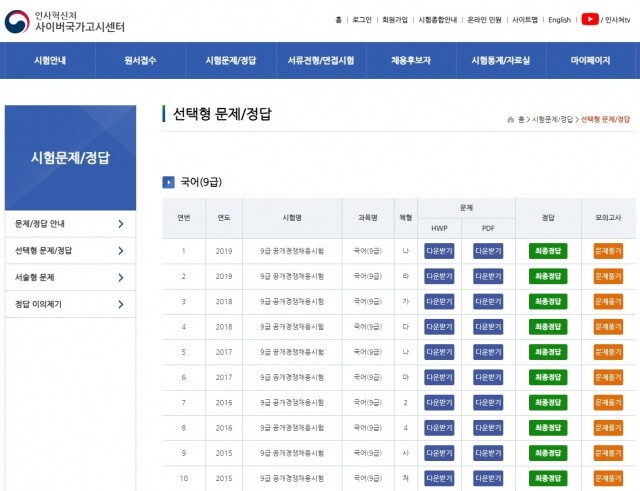Download HWP file for row 1
The image size is (640, 491).
click(x=439, y=251)
